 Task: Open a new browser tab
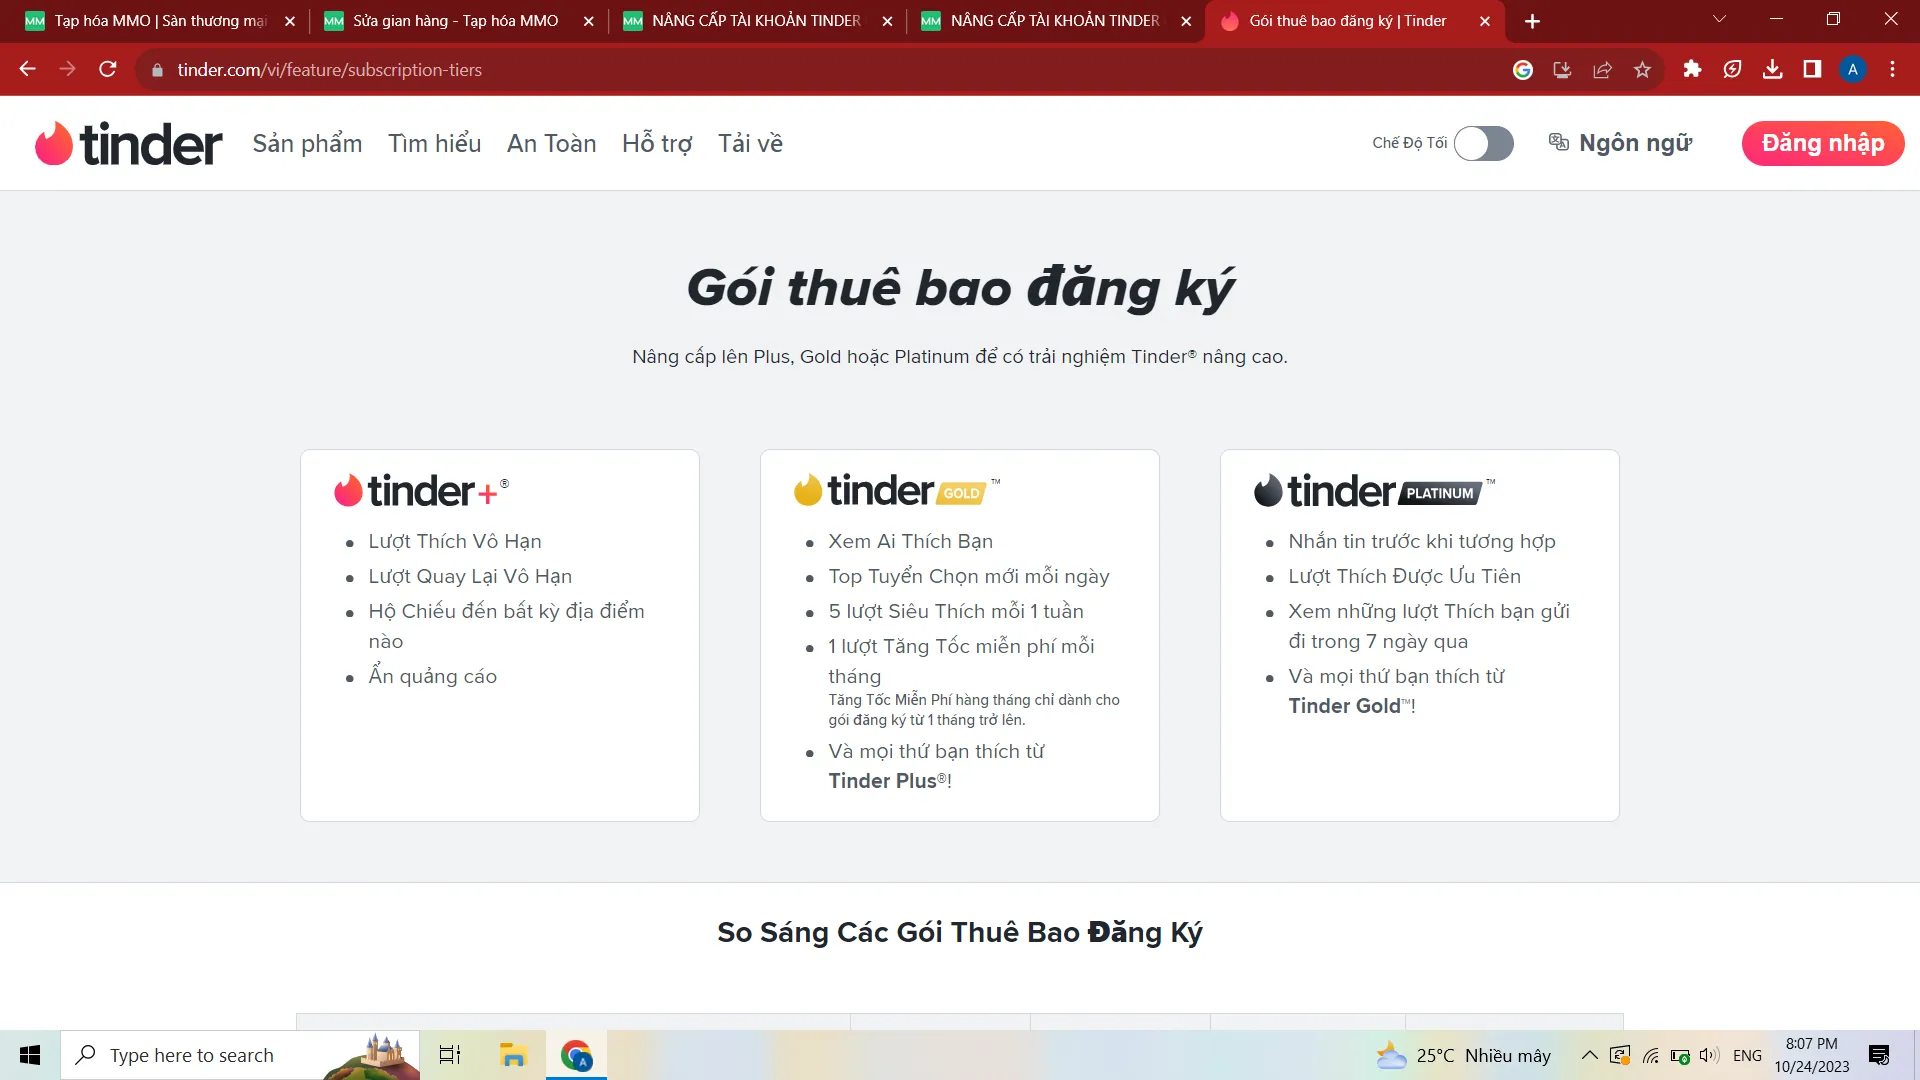[1532, 21]
